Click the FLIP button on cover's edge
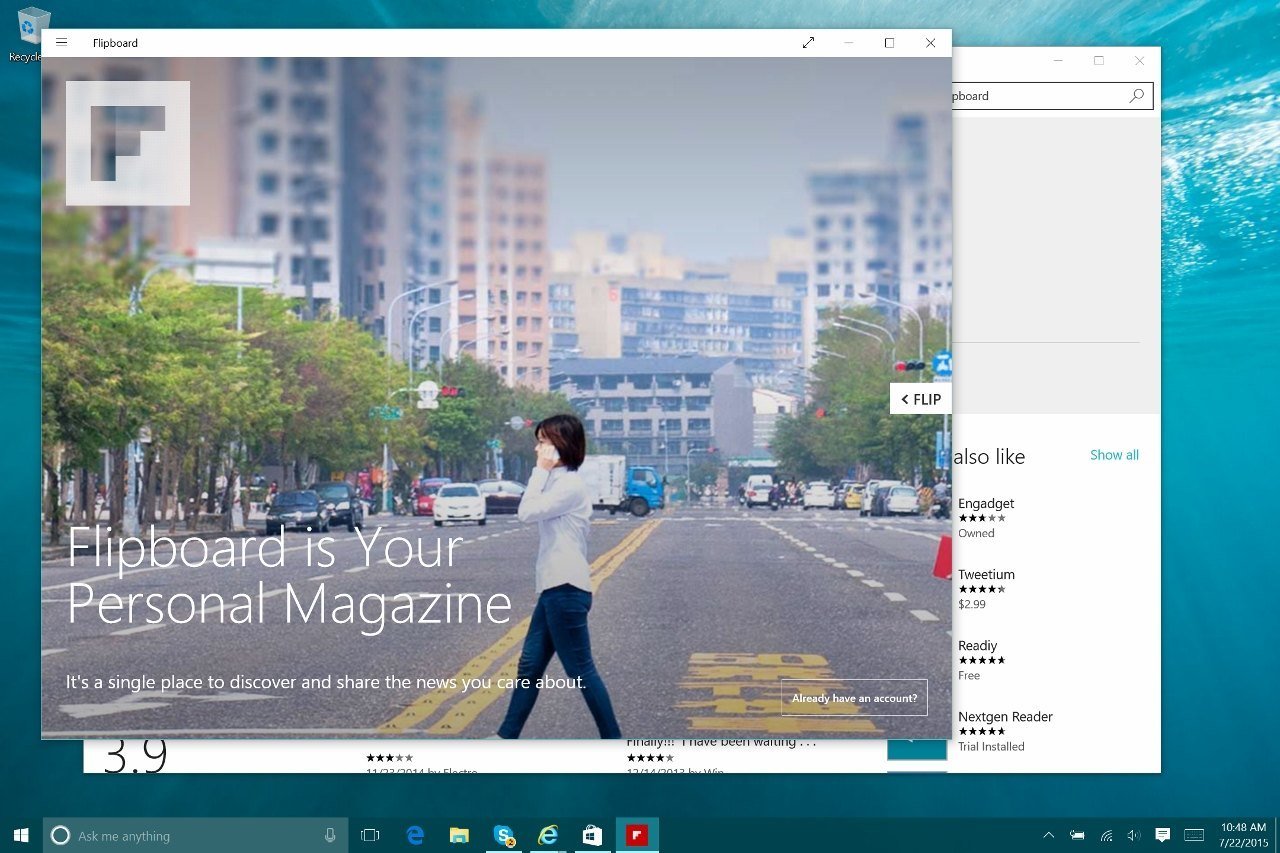Screen dimensions: 1280x853 921,399
